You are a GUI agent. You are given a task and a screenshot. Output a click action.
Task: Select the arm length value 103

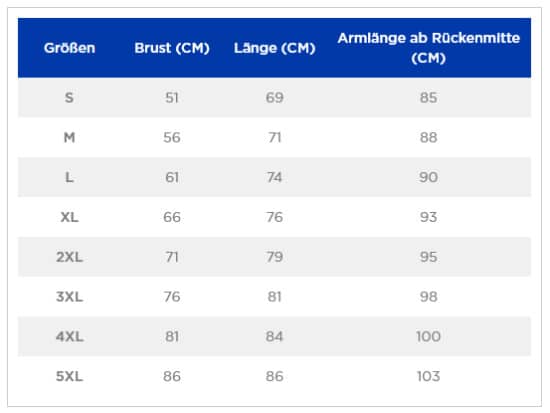pos(429,377)
